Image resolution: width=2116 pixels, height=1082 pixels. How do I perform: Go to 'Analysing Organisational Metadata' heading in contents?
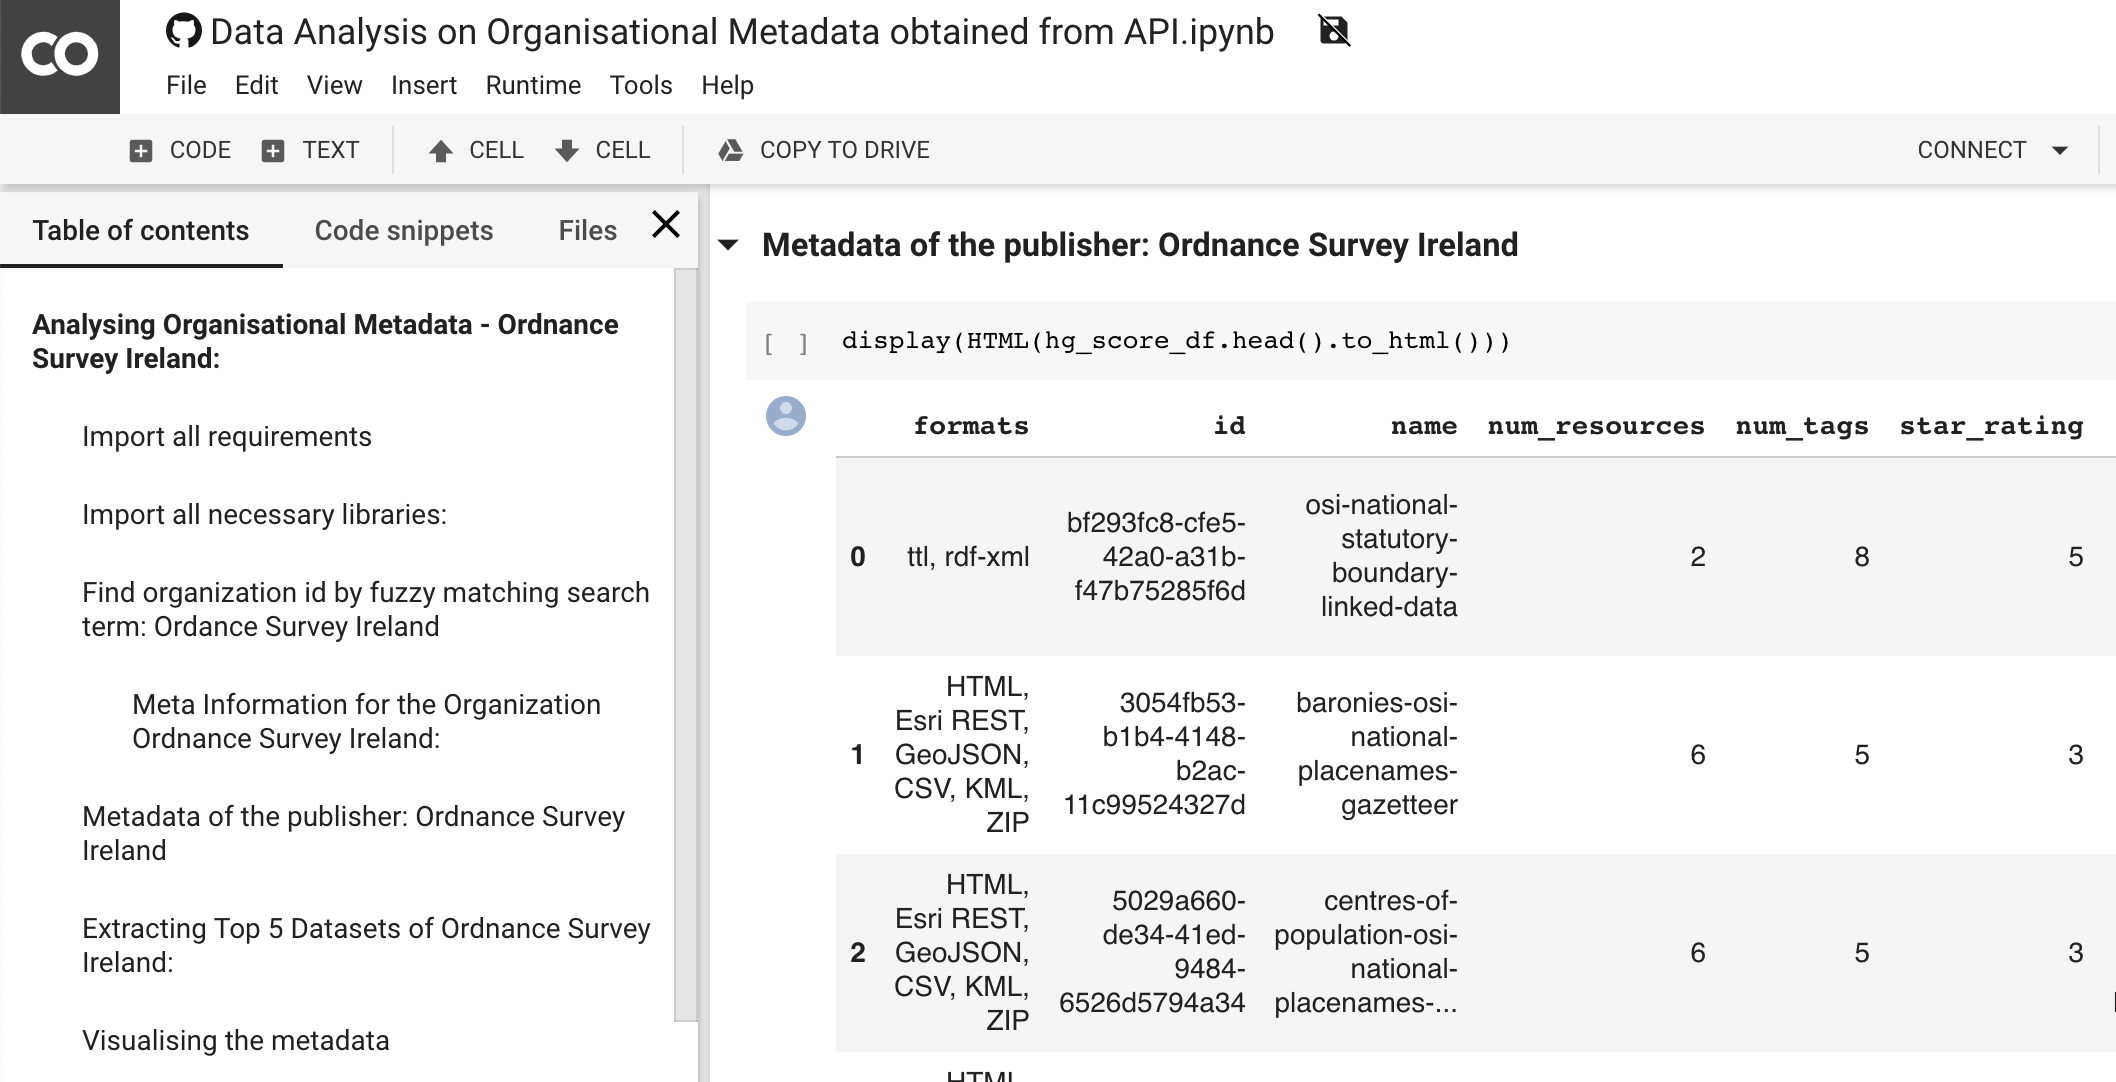pyautogui.click(x=325, y=341)
